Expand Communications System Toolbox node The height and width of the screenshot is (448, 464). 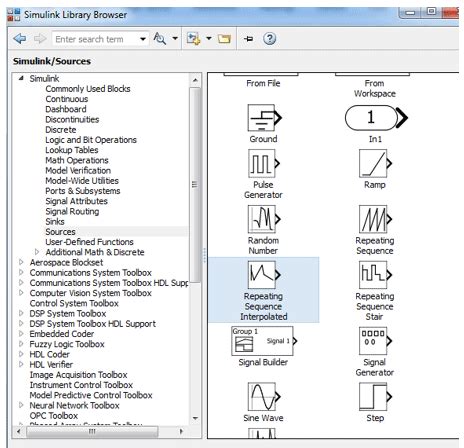pos(21,273)
